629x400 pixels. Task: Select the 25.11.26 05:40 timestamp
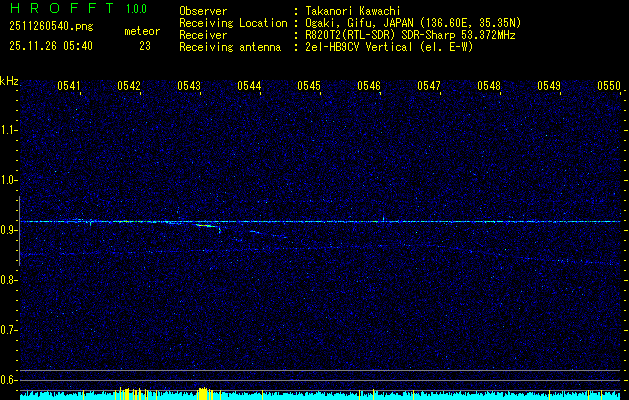[50, 46]
